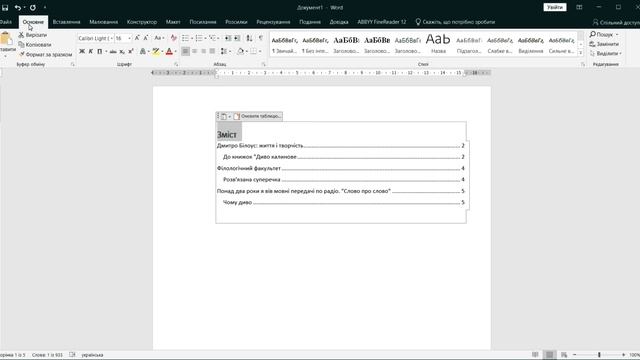Click the Замінити button
Image resolution: width=640 pixels, height=360 pixels.
point(604,44)
